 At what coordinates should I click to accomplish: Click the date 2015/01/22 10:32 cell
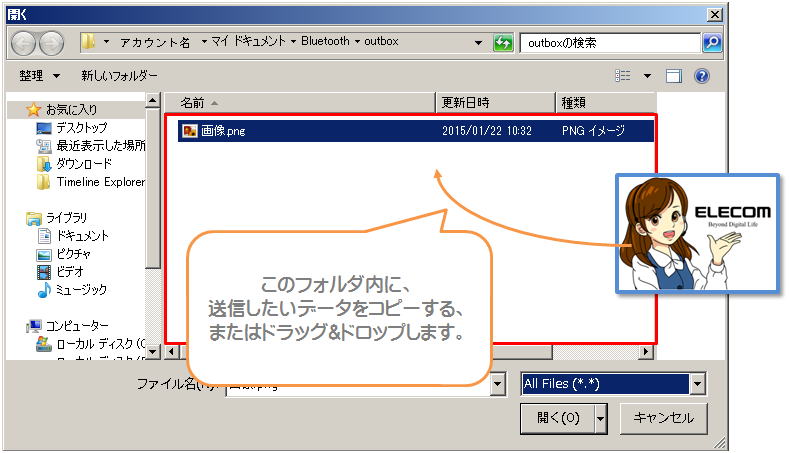(487, 131)
